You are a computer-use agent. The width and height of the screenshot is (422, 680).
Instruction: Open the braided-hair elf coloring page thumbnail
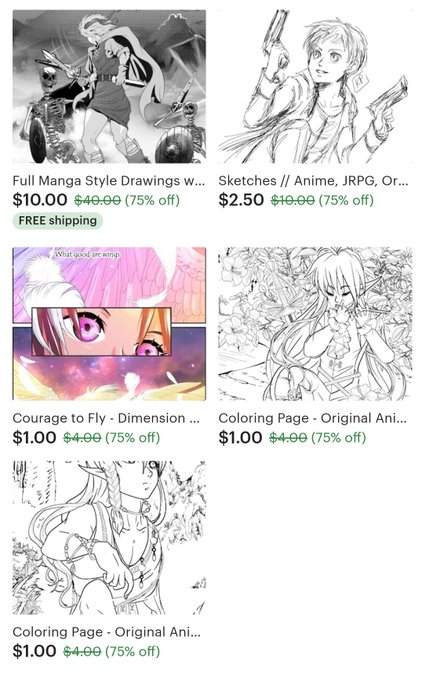(x=109, y=538)
